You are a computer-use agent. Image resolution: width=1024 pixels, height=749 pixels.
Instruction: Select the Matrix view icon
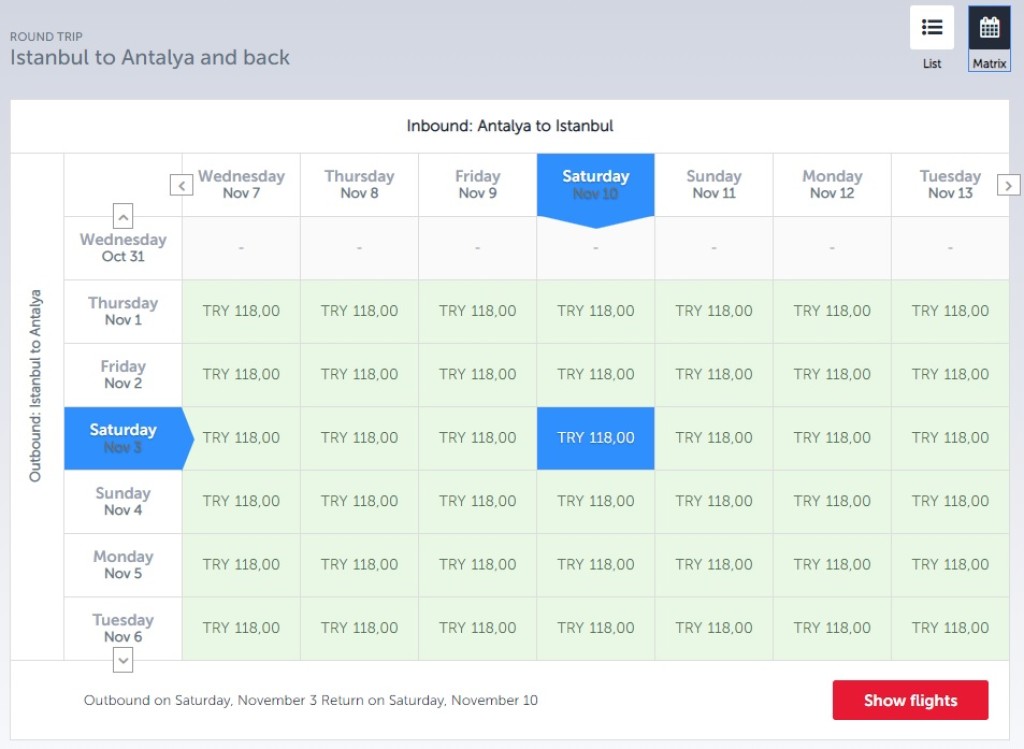click(x=989, y=28)
